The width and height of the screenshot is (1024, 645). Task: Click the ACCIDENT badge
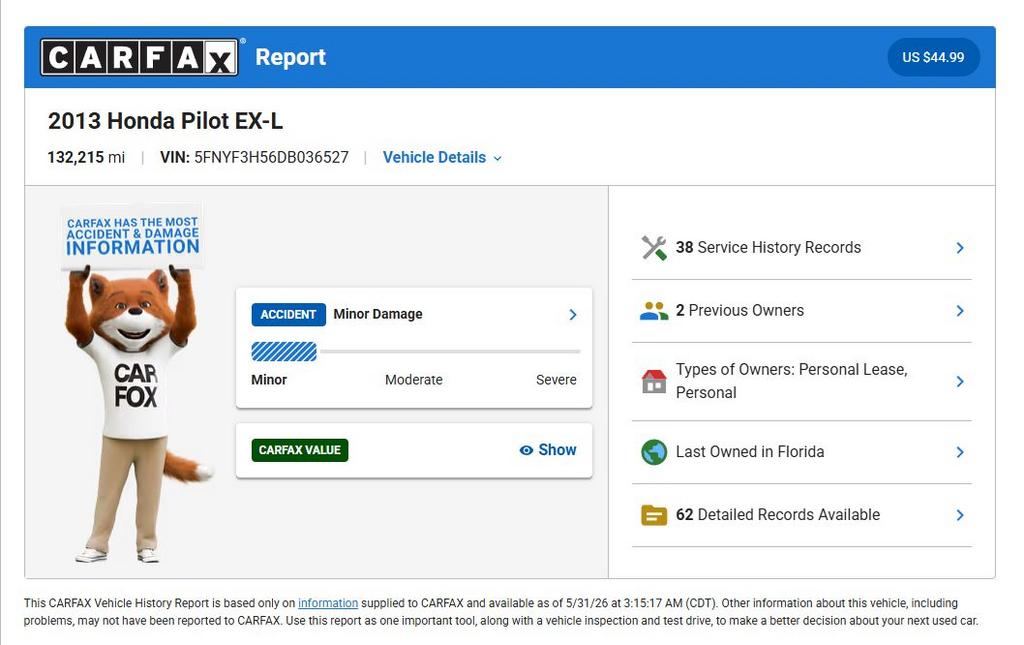[x=288, y=315]
